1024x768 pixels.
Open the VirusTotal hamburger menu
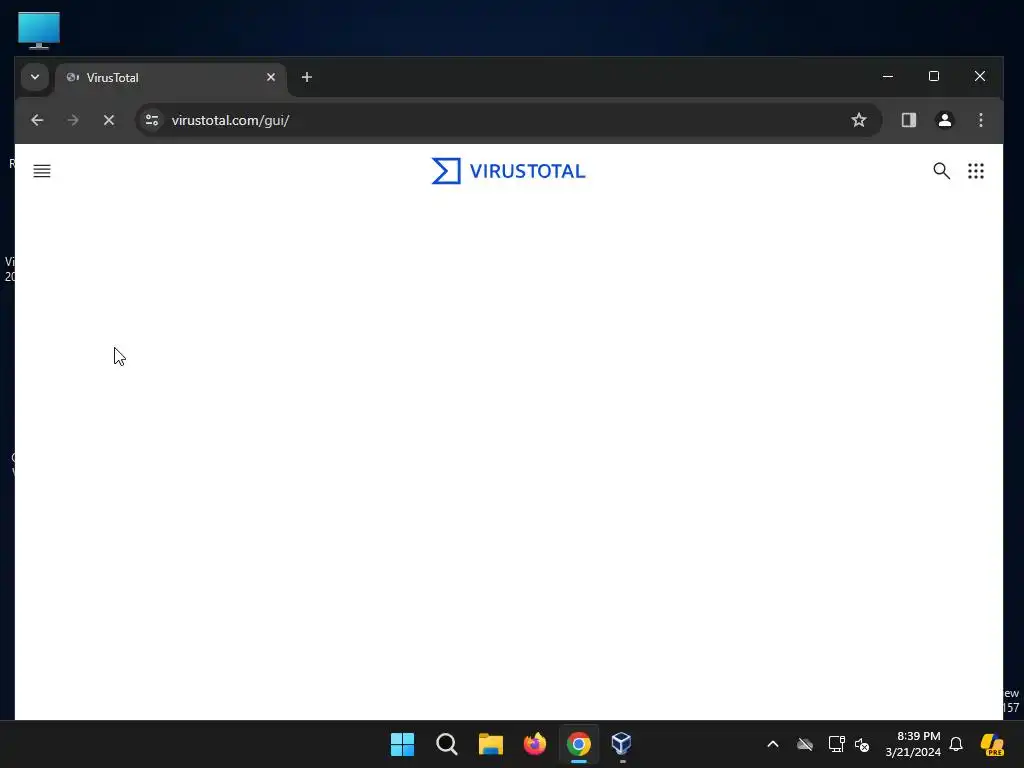point(42,171)
